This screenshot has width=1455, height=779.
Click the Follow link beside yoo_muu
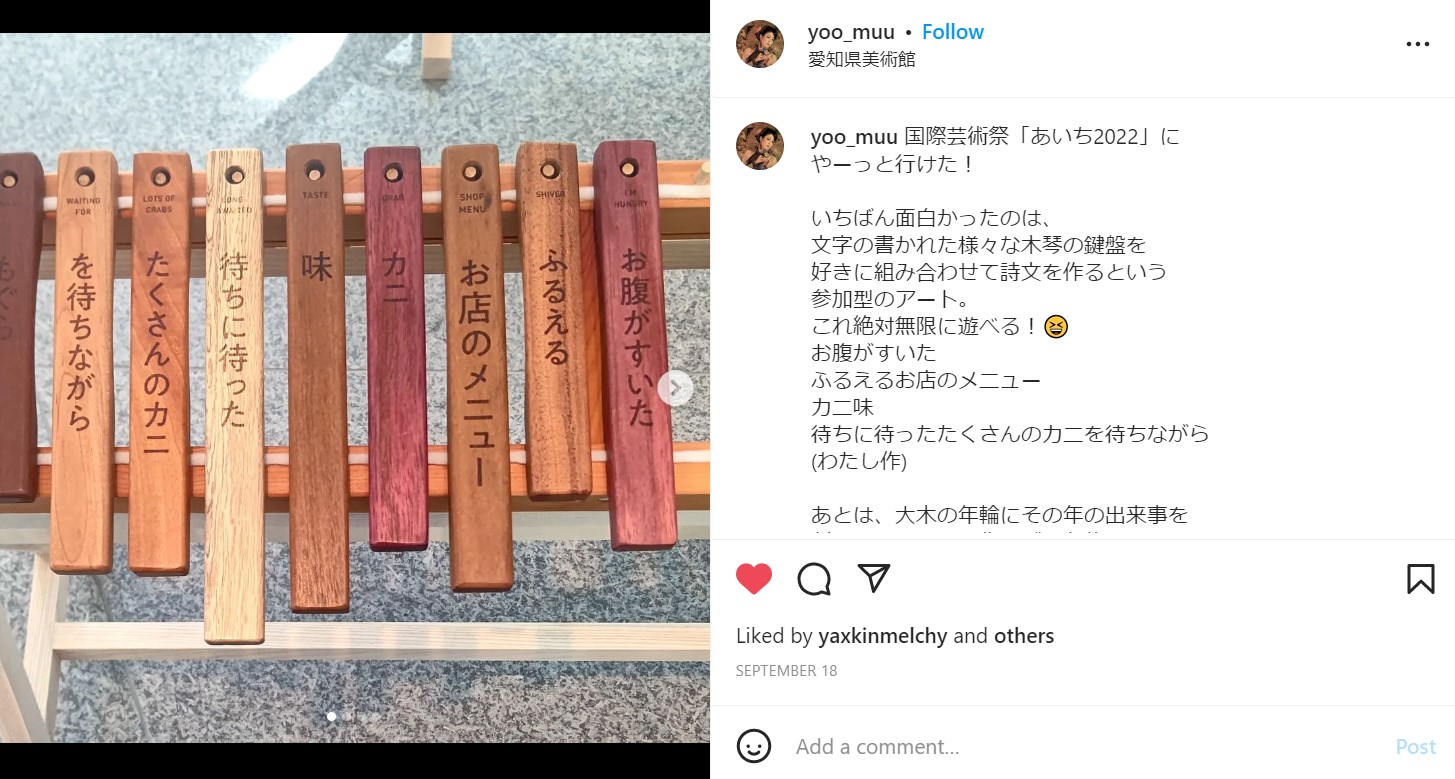952,32
